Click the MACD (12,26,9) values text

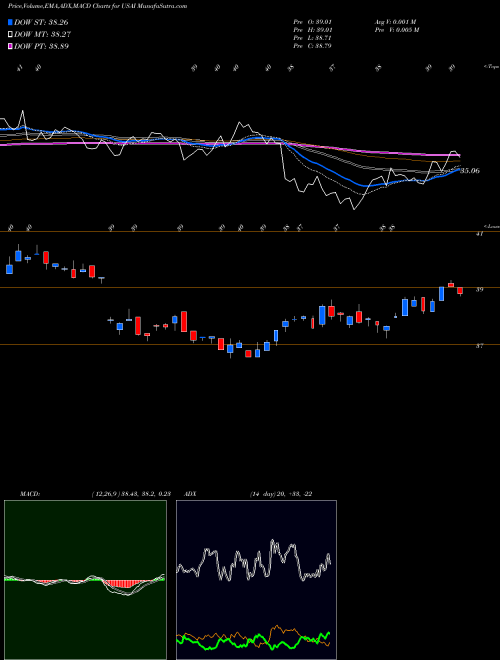[130, 494]
